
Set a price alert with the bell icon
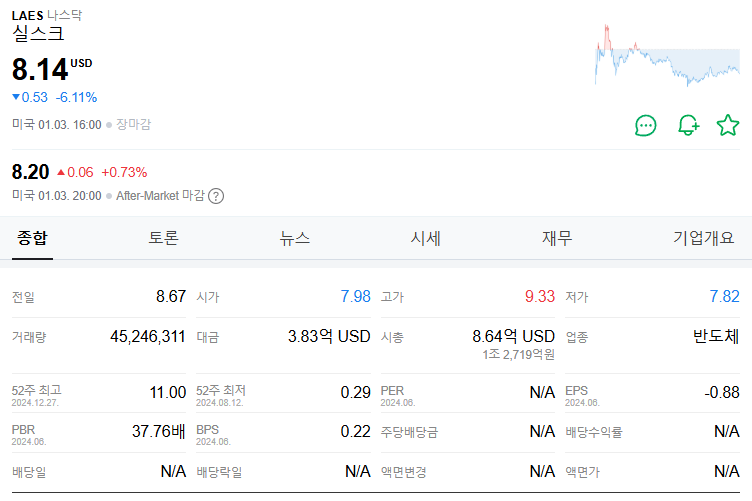point(689,126)
